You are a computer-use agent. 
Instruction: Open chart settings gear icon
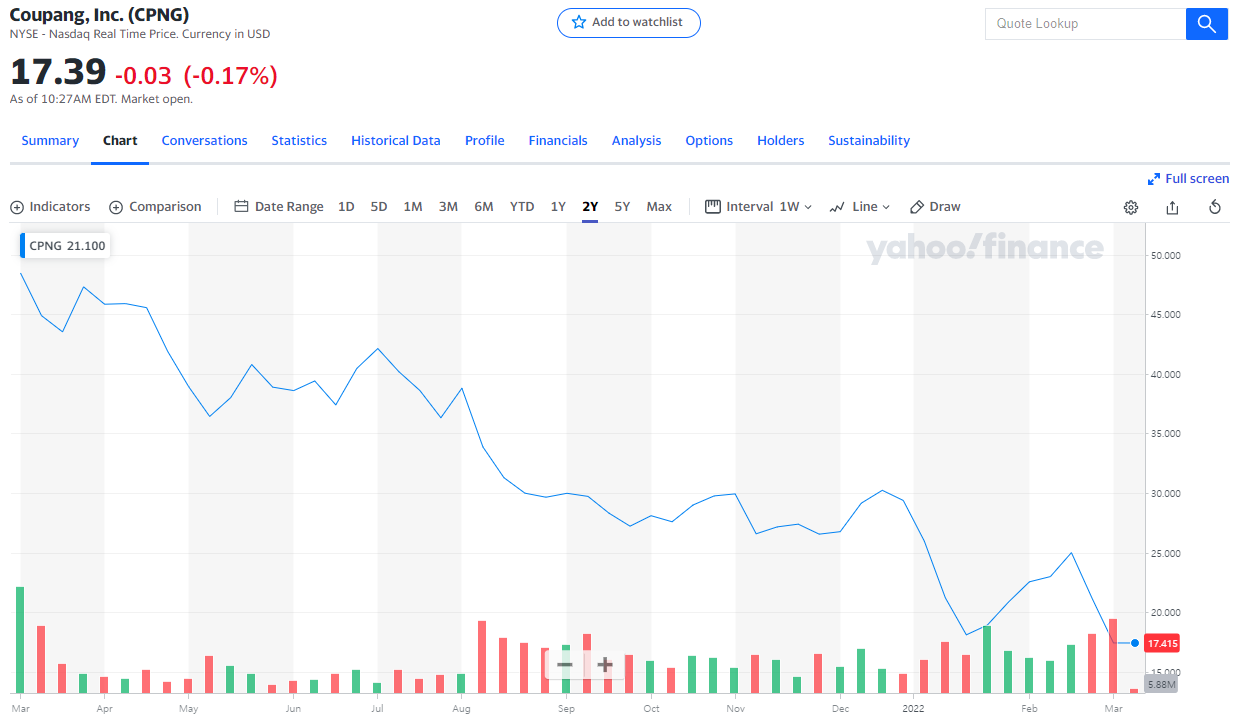(1131, 207)
